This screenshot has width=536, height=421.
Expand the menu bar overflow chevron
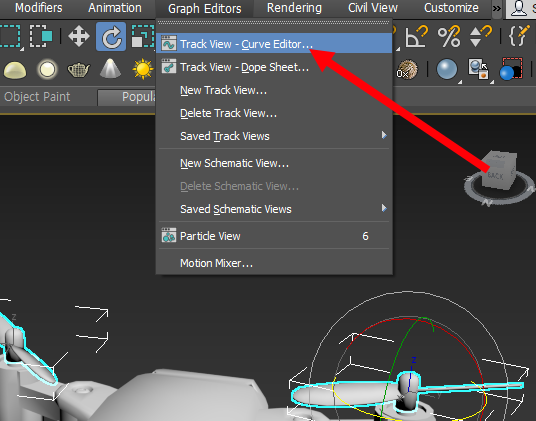(x=497, y=8)
